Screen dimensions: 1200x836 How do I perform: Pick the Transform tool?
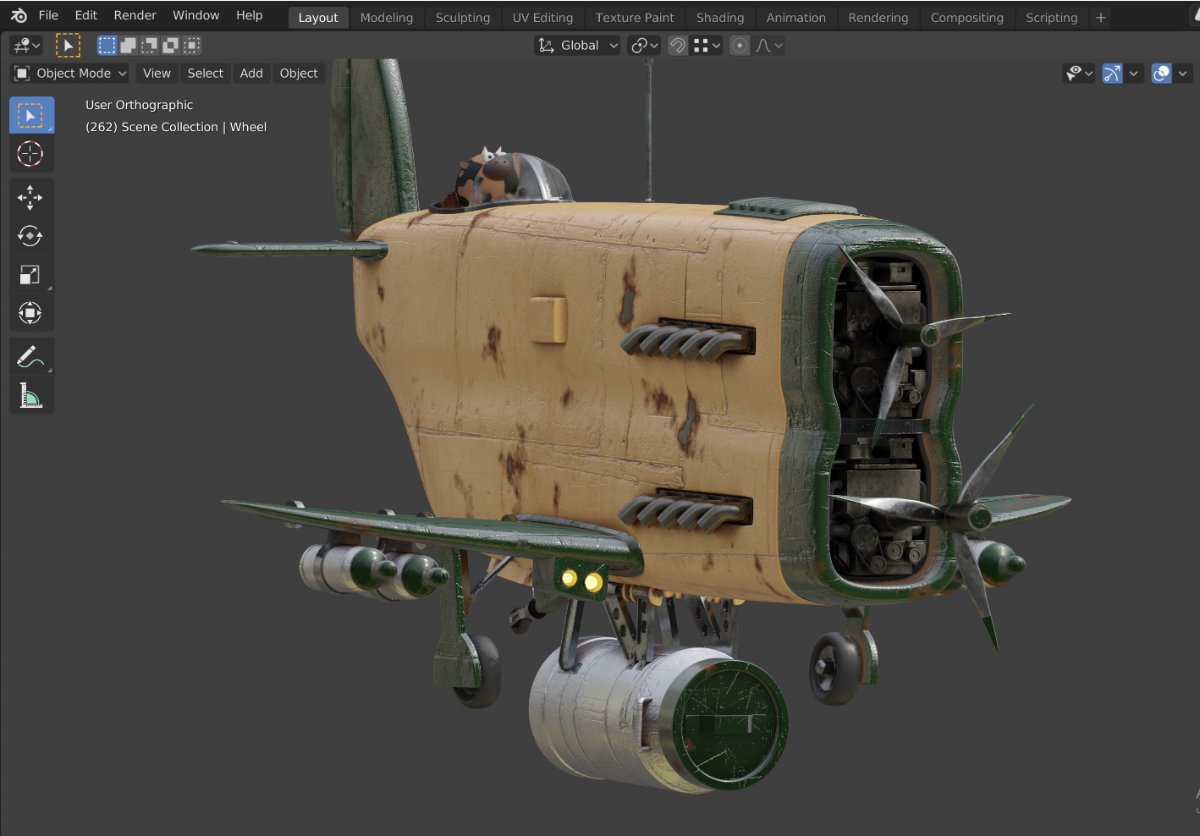[x=31, y=314]
